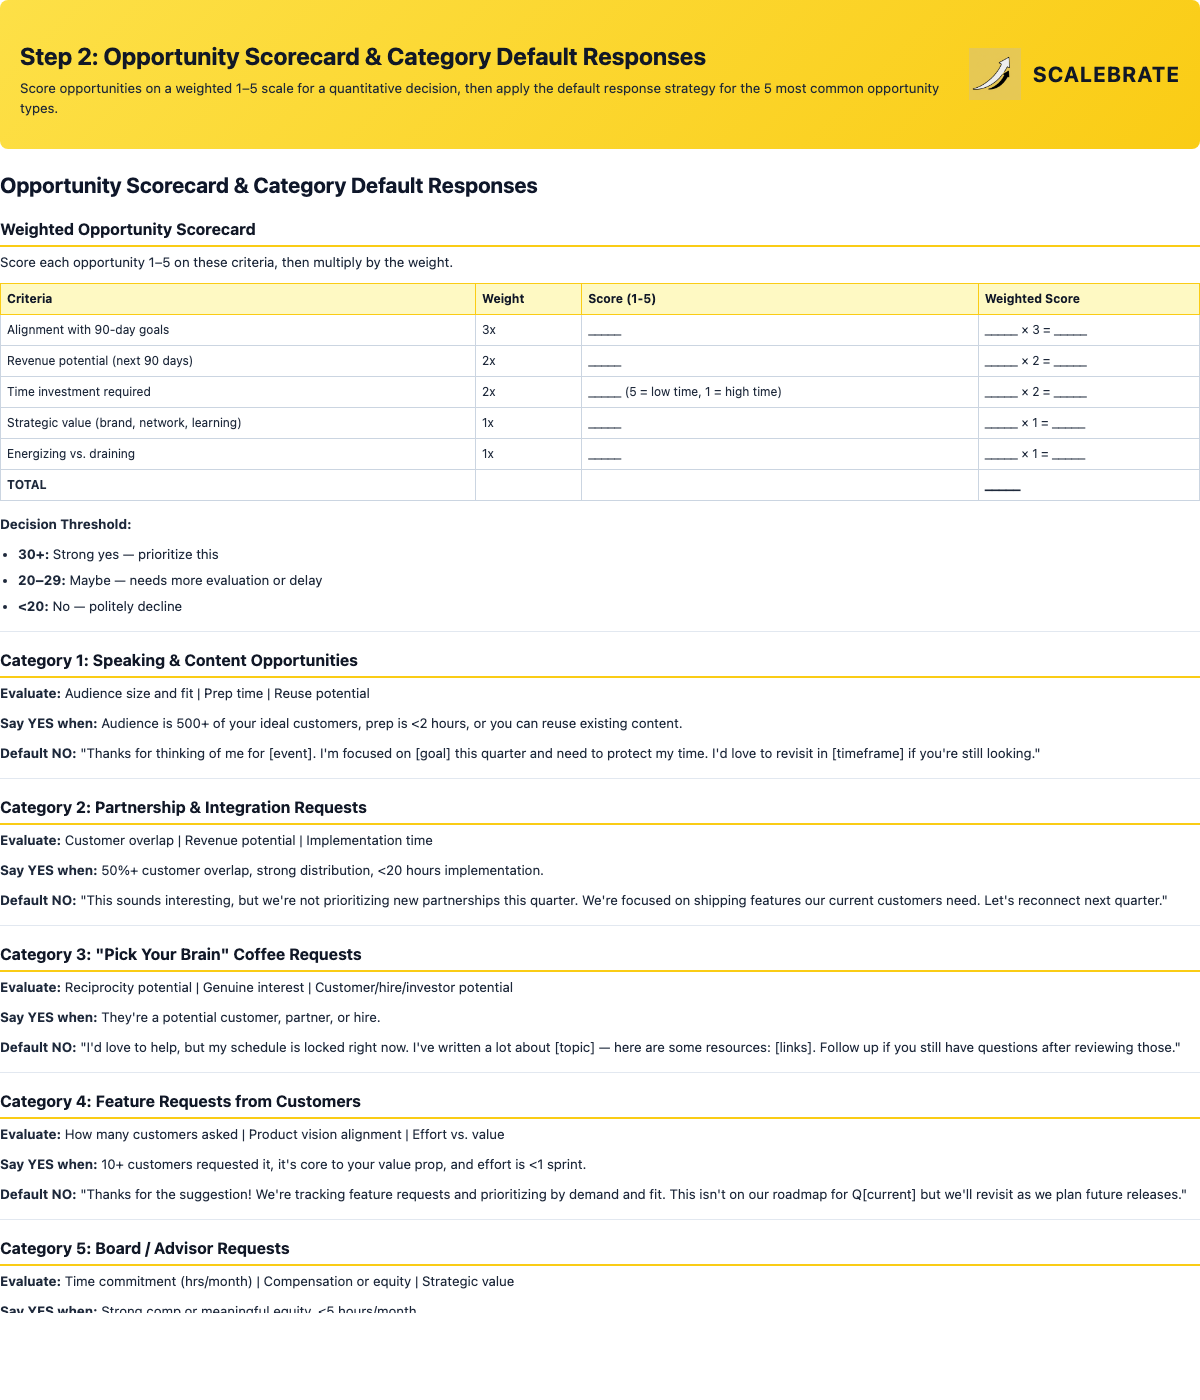Select 'Revenue potential (next 90 days)' cell
This screenshot has height=1400, width=1200.
pyautogui.click(x=238, y=361)
